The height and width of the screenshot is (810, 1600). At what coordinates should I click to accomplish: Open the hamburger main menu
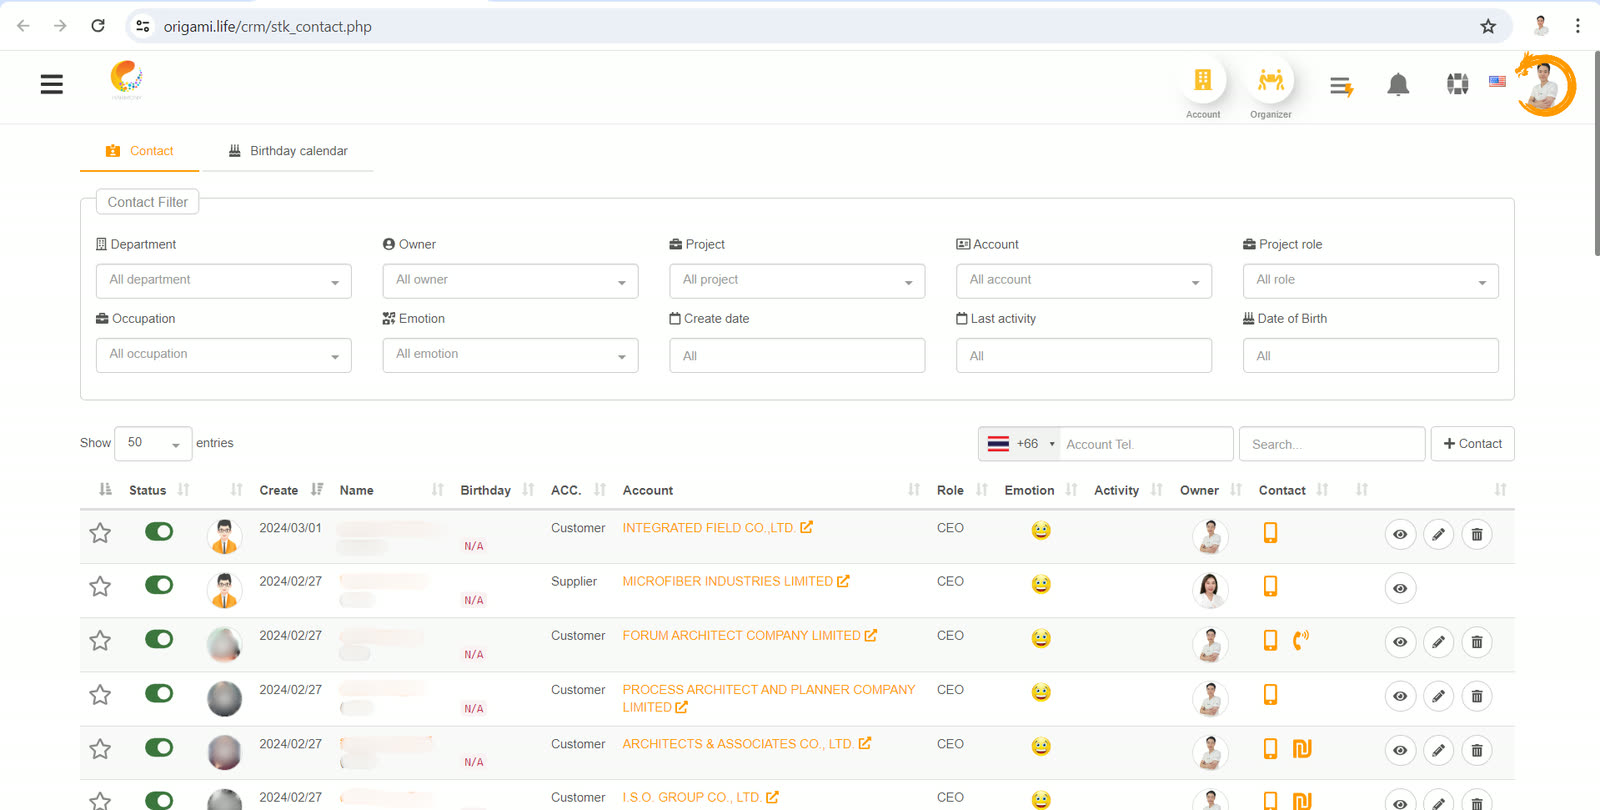(52, 85)
